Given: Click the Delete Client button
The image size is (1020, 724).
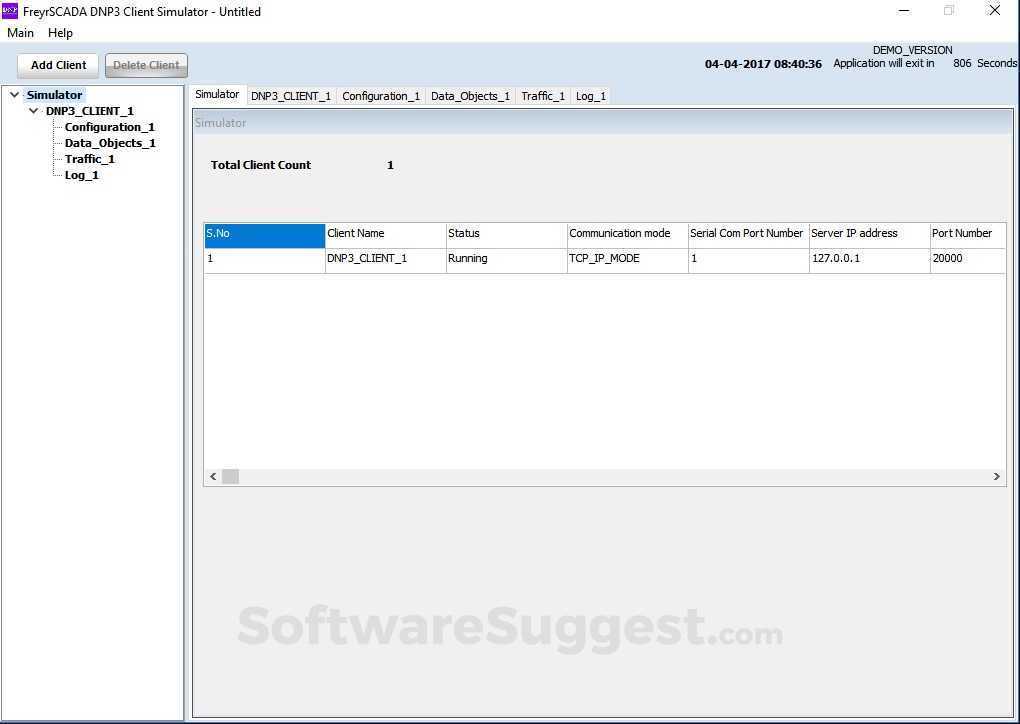Looking at the screenshot, I should point(146,64).
